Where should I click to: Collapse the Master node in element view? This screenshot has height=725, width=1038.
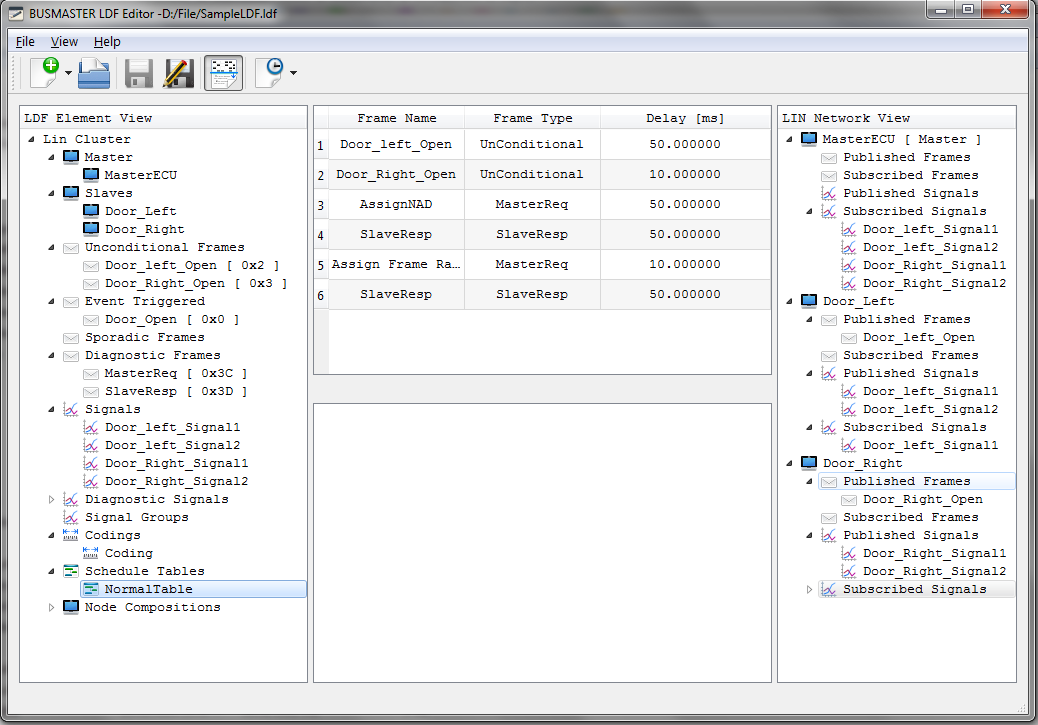click(52, 157)
